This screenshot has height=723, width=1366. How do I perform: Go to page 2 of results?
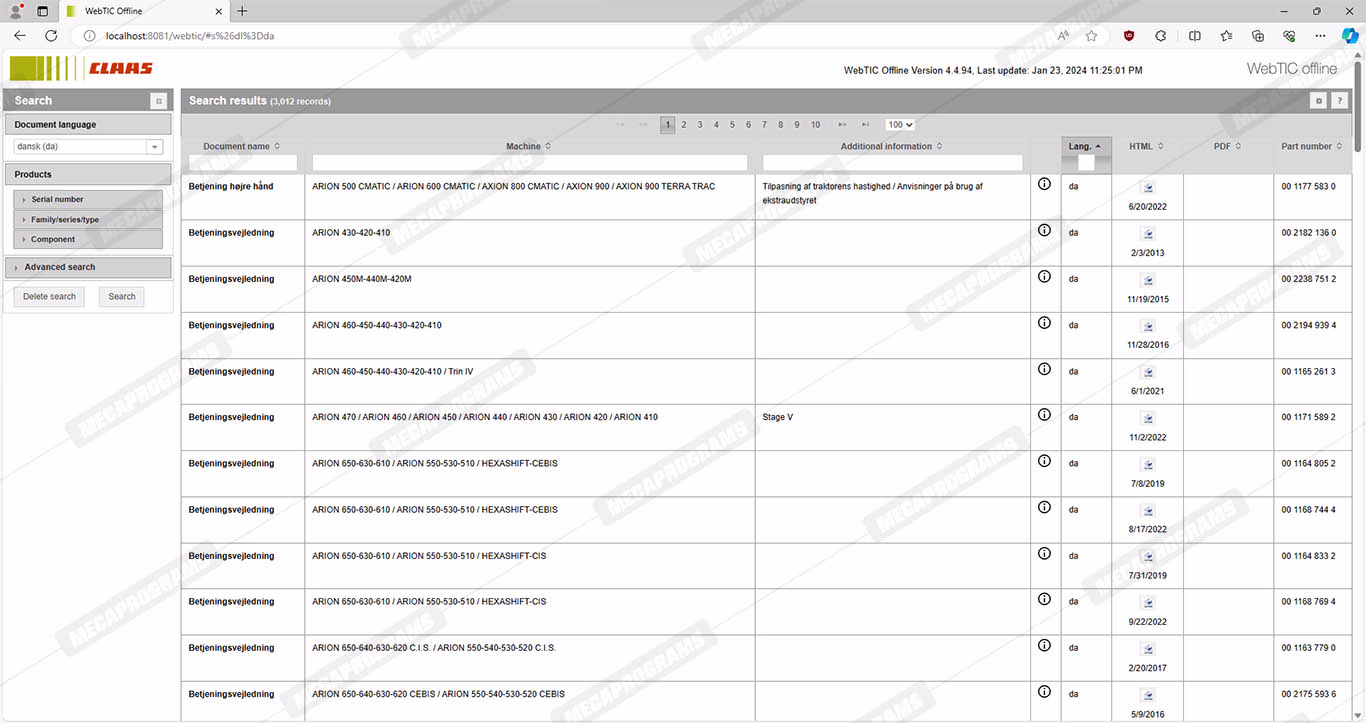pyautogui.click(x=684, y=125)
